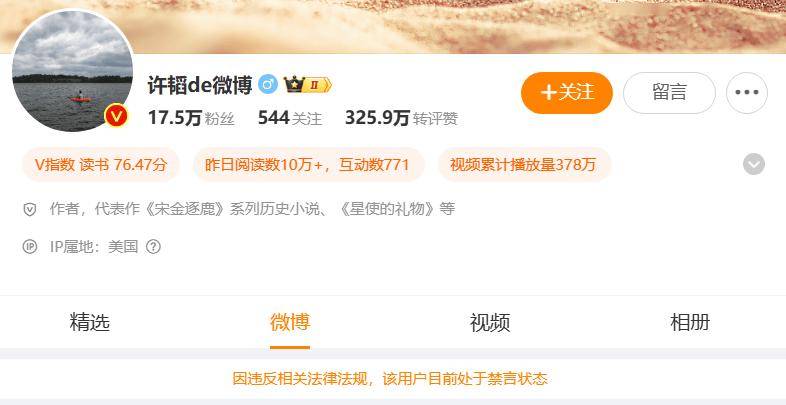Click the IP icon beside IP属地
Image resolution: width=786 pixels, height=405 pixels.
pyautogui.click(x=30, y=247)
